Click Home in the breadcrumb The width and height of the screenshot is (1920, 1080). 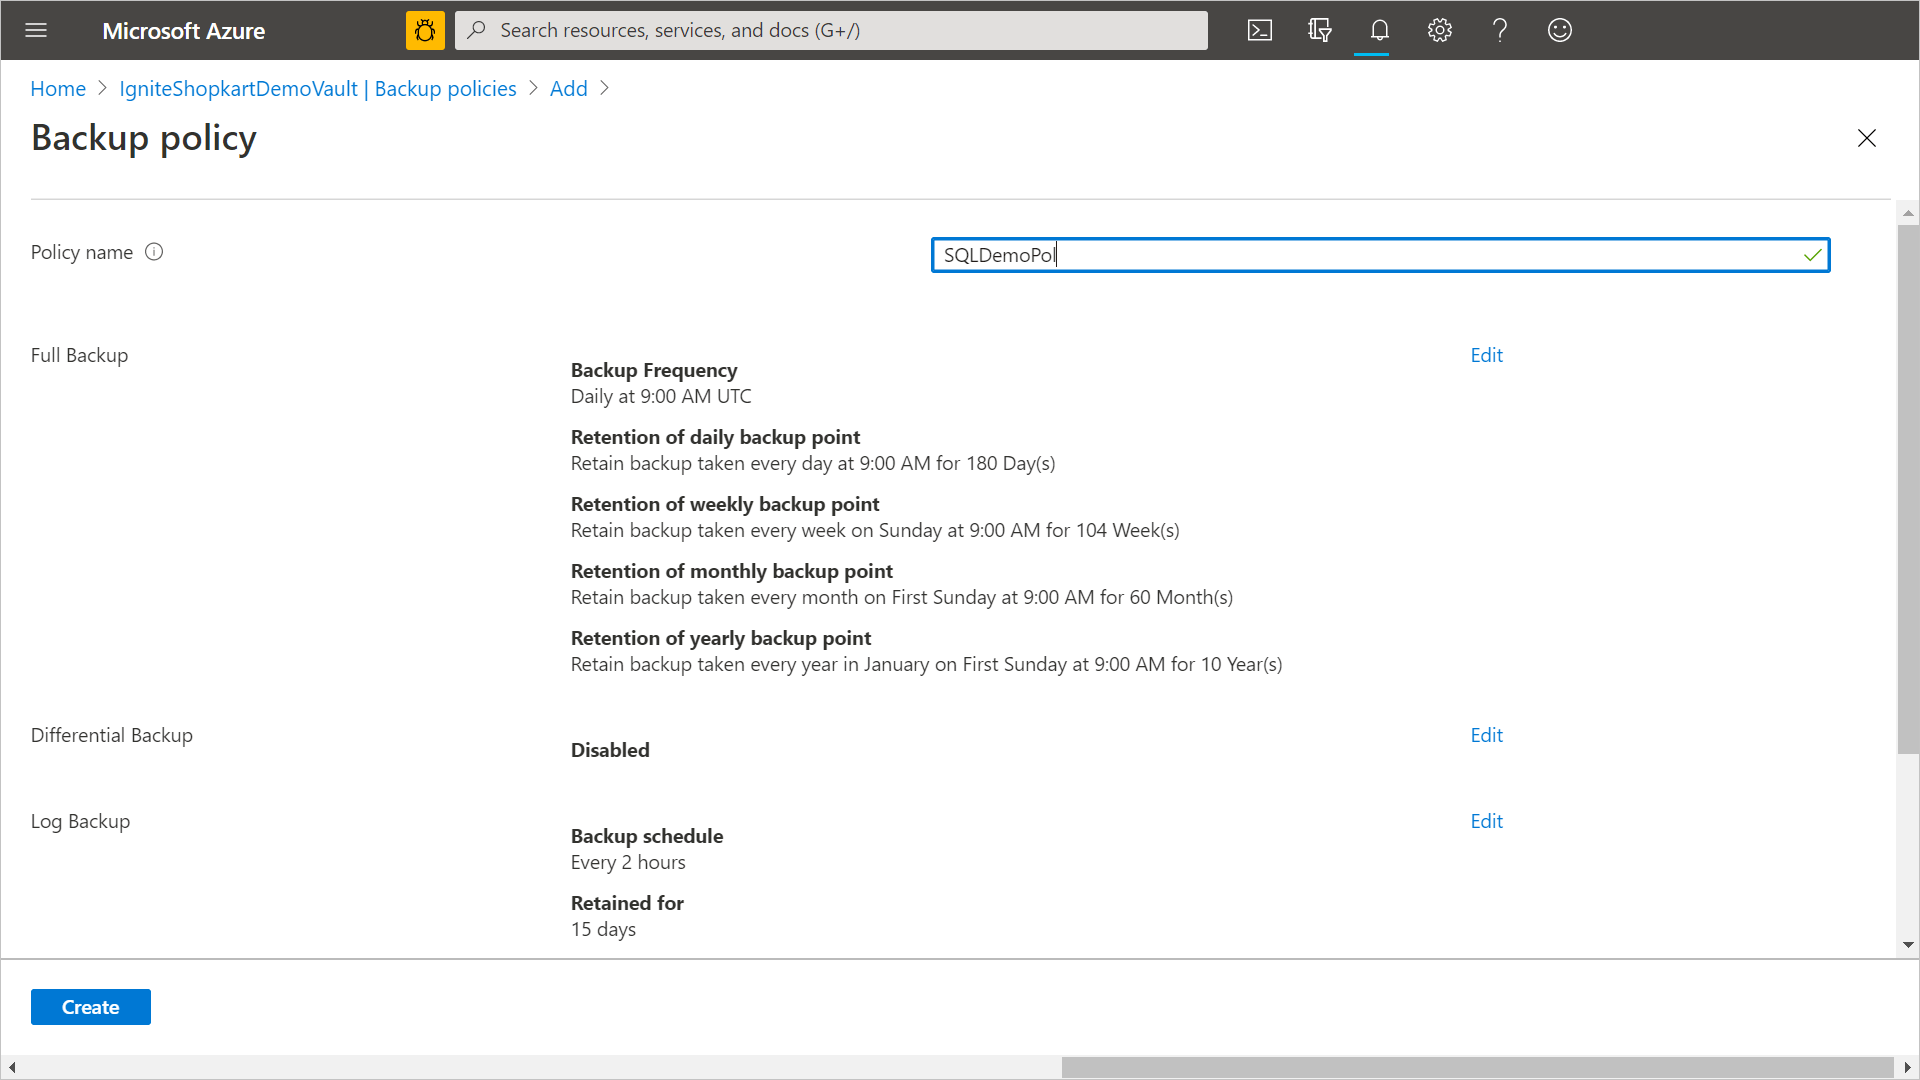pos(58,89)
